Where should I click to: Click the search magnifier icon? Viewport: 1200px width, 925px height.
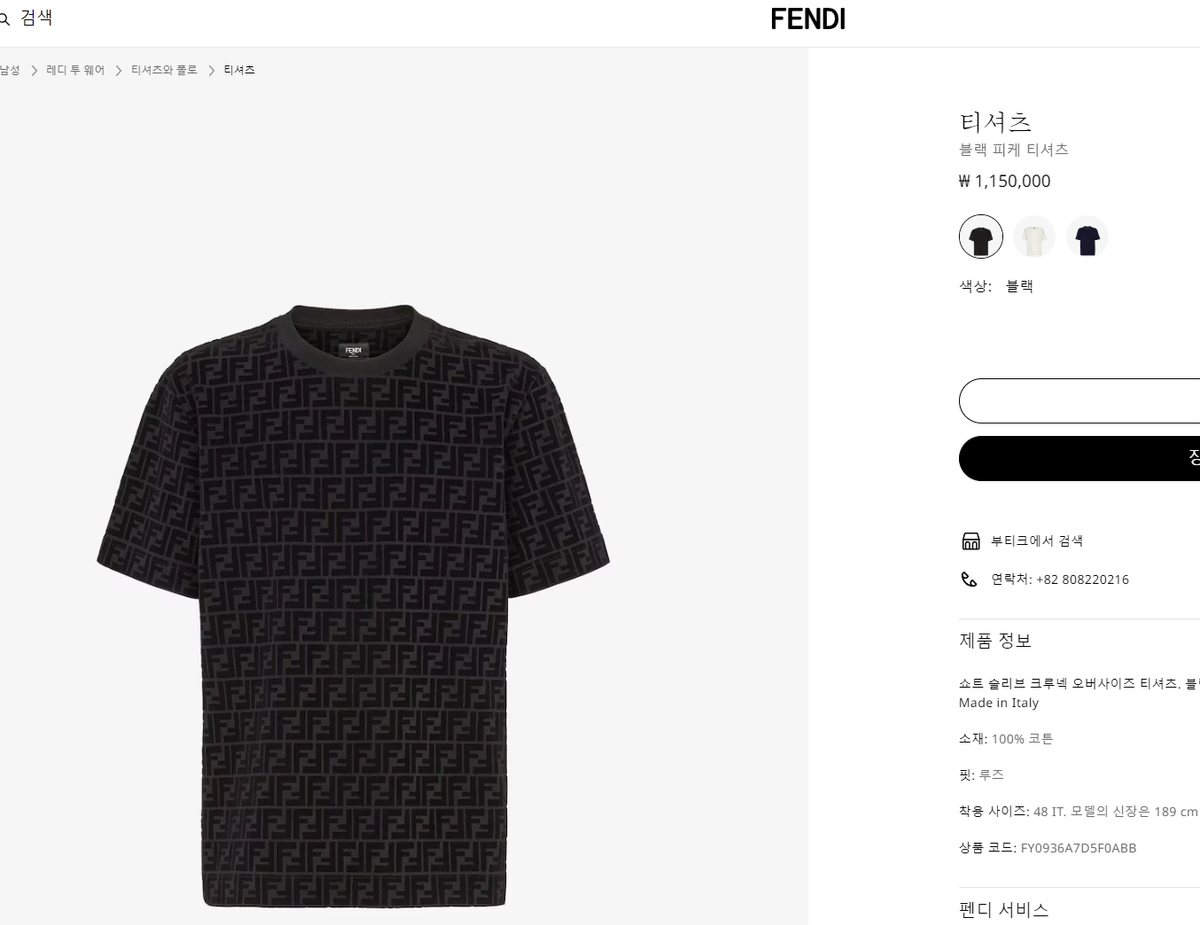pos(5,19)
